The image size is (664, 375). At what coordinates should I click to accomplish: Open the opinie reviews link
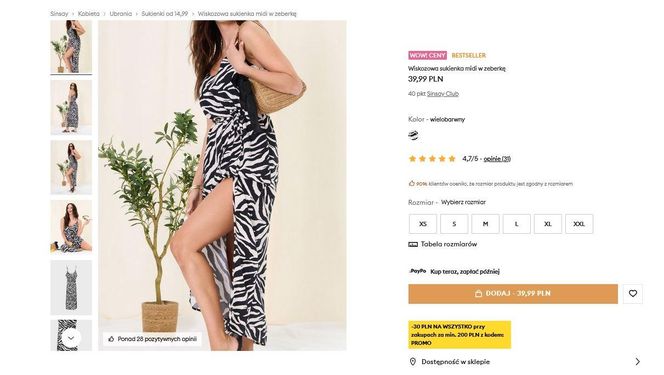tap(497, 159)
